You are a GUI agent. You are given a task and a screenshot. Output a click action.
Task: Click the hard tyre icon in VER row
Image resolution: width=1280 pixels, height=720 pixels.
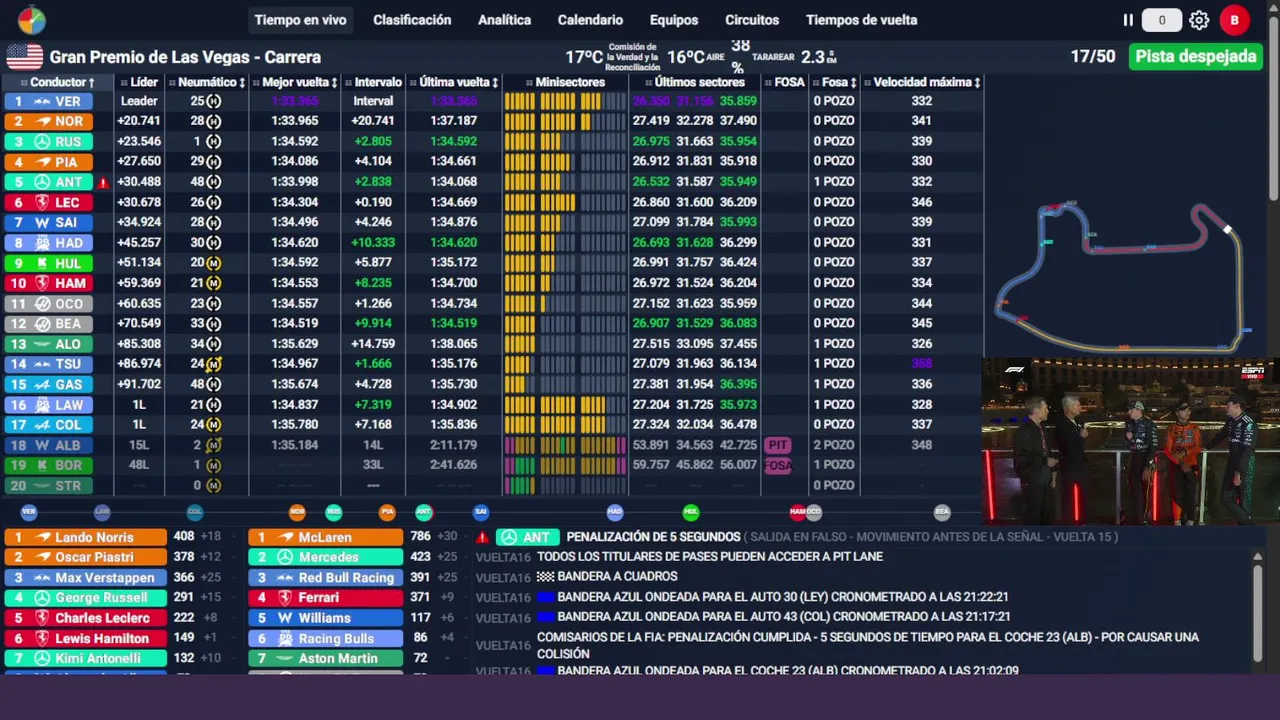[x=213, y=101]
